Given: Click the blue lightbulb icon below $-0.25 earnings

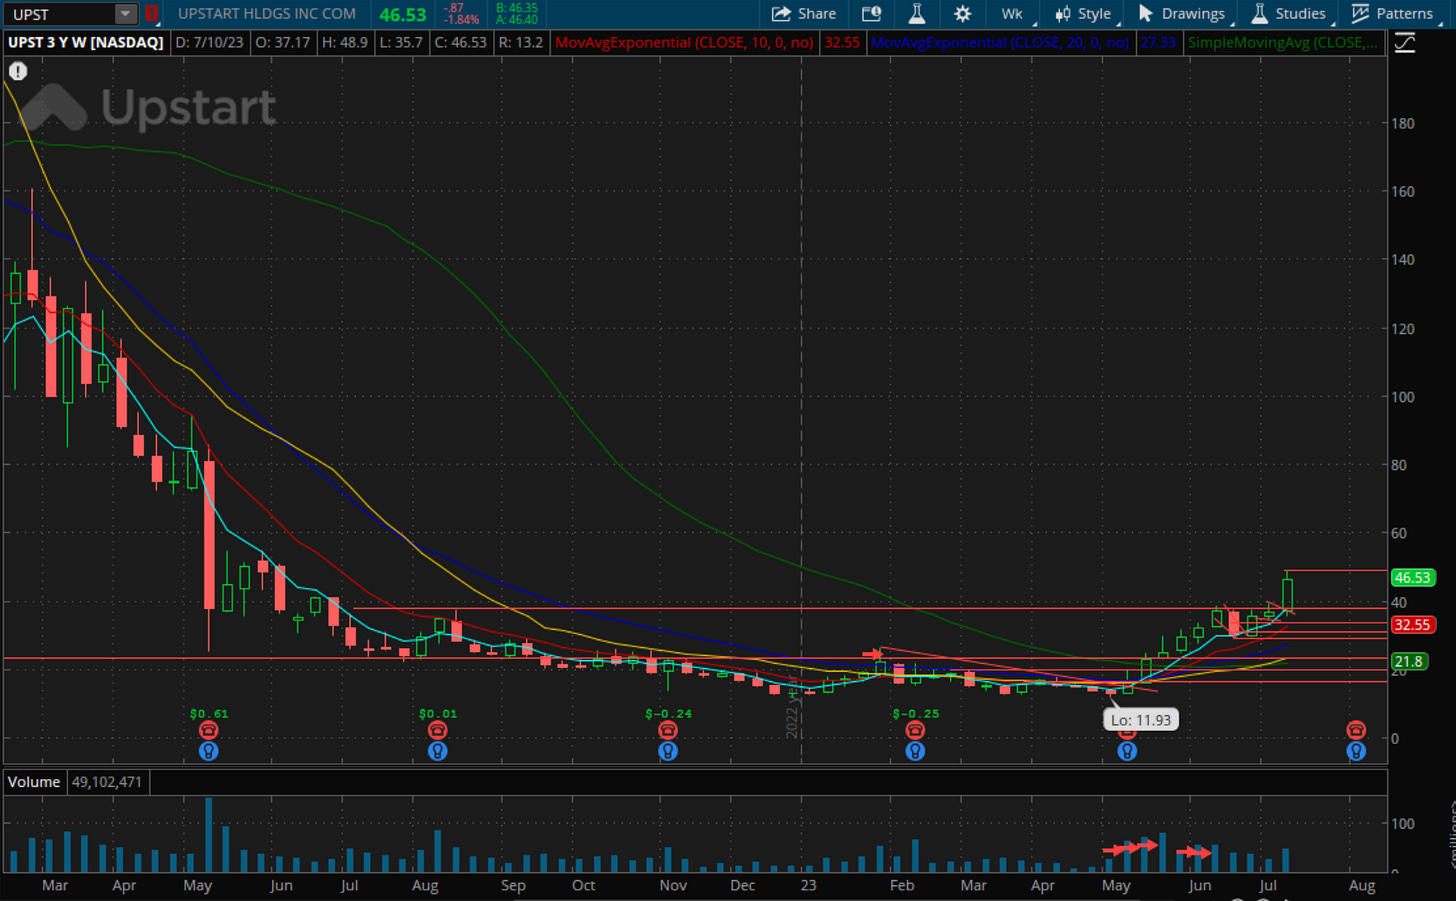Looking at the screenshot, I should (x=915, y=751).
